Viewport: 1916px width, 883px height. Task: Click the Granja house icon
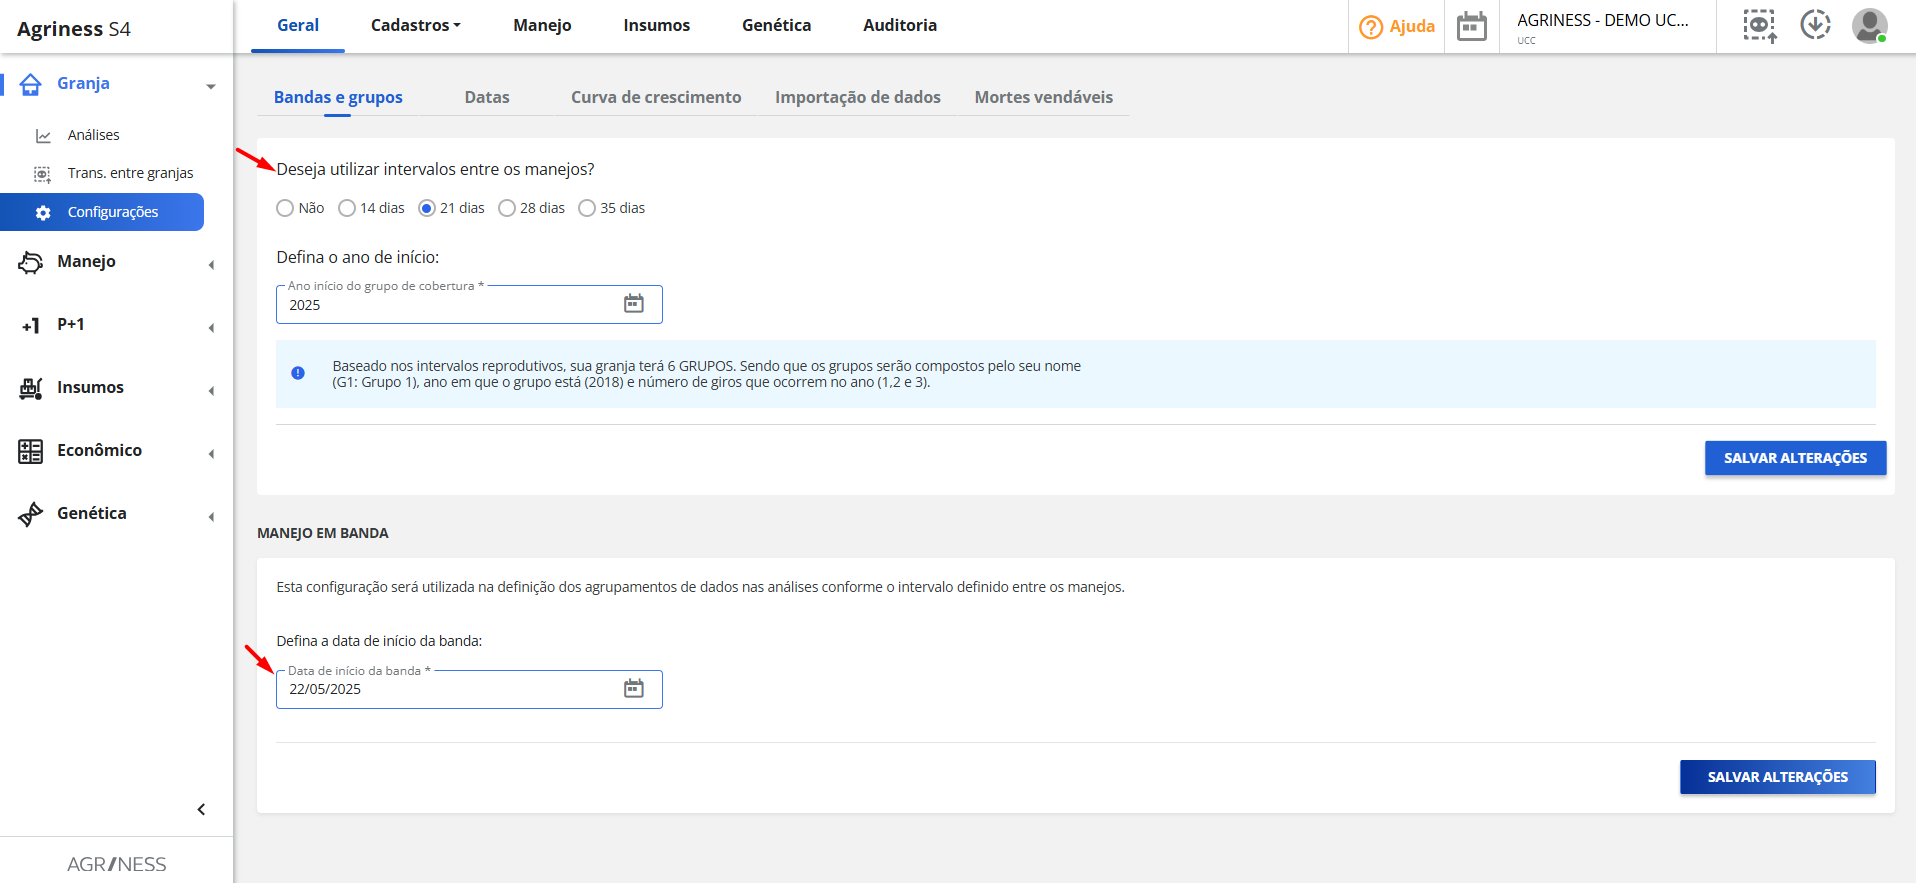pyautogui.click(x=30, y=85)
